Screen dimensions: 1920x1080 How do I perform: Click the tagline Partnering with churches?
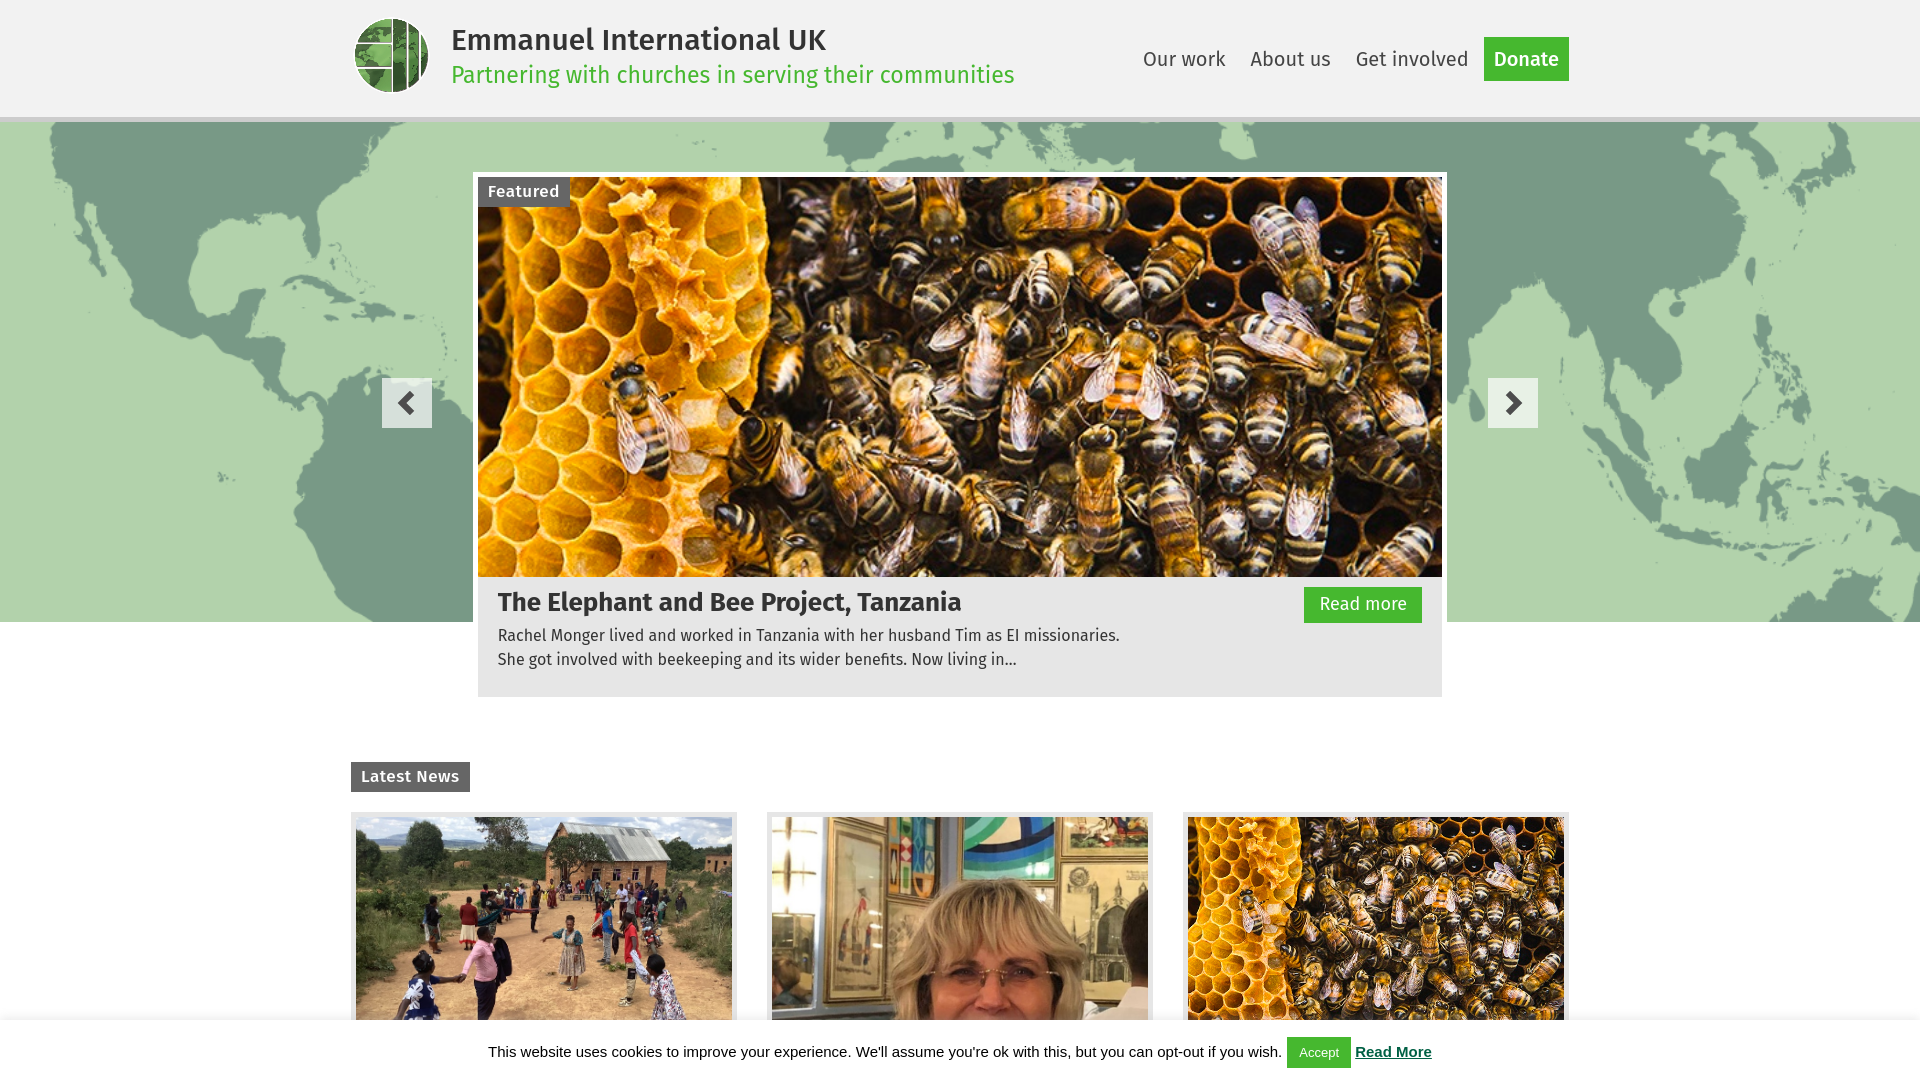coord(732,75)
